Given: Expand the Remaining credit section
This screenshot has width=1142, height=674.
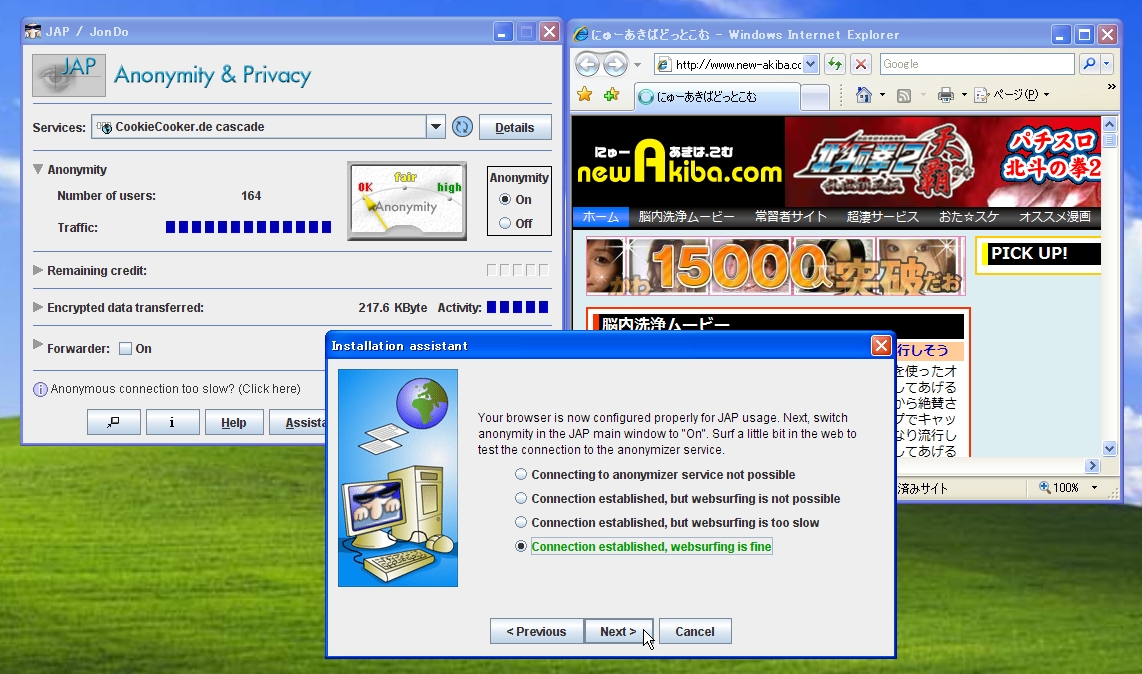Looking at the screenshot, I should 38,270.
